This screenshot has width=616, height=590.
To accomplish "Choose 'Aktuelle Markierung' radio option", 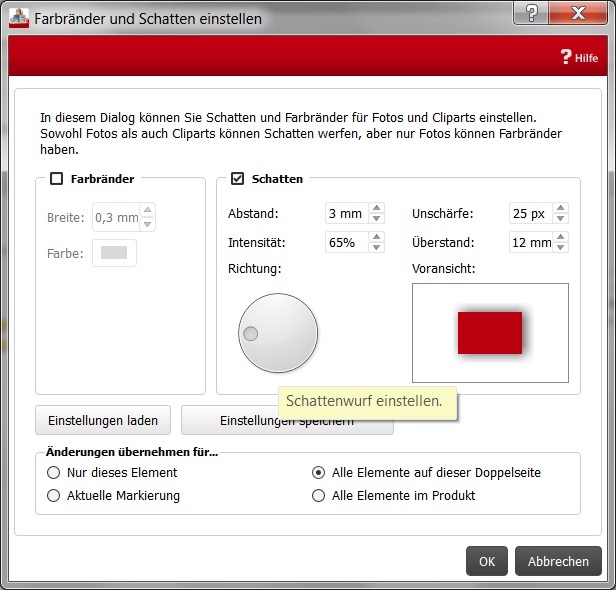I will [54, 495].
